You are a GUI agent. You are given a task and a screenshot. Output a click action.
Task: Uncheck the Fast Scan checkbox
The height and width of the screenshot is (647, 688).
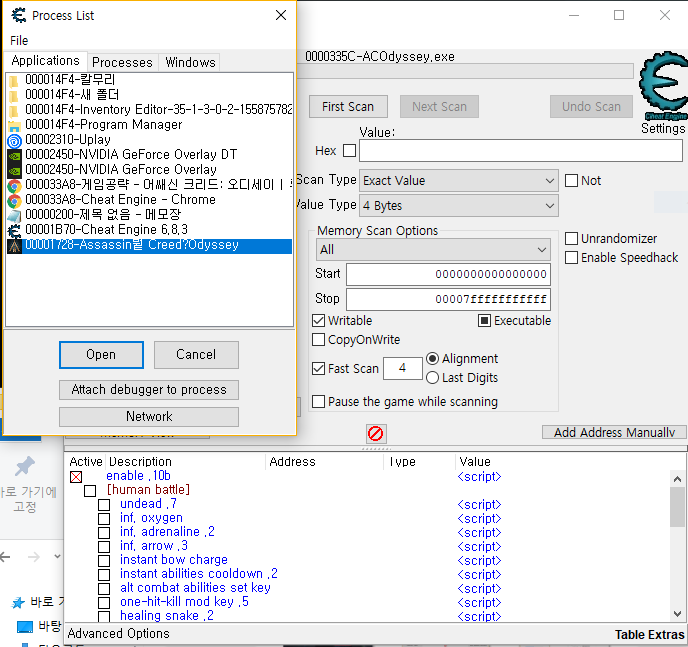[x=319, y=368]
